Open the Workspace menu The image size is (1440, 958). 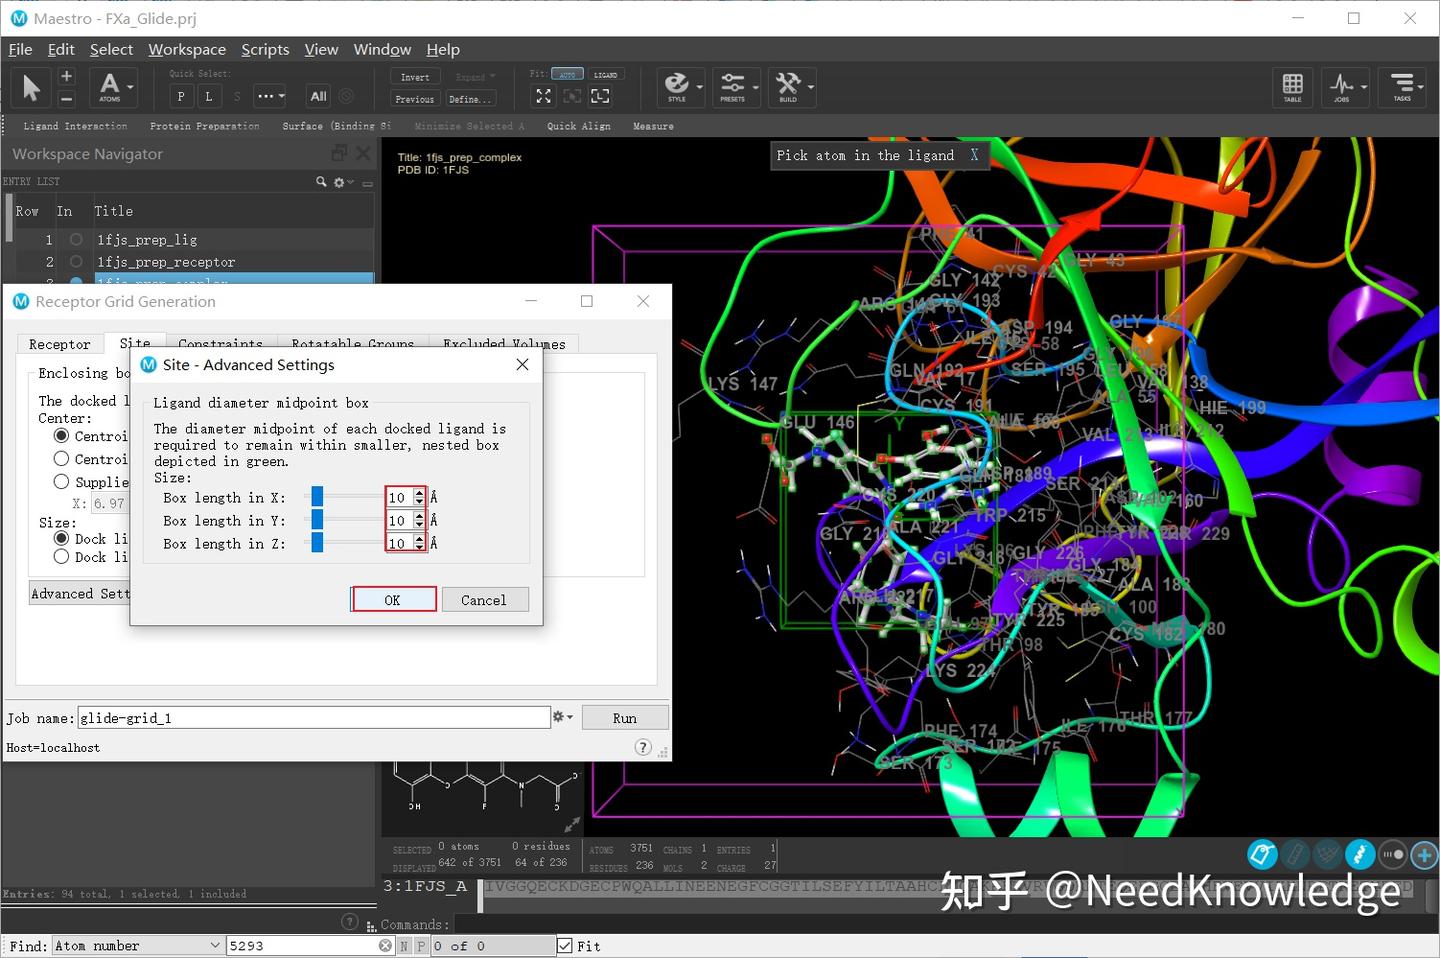click(186, 49)
